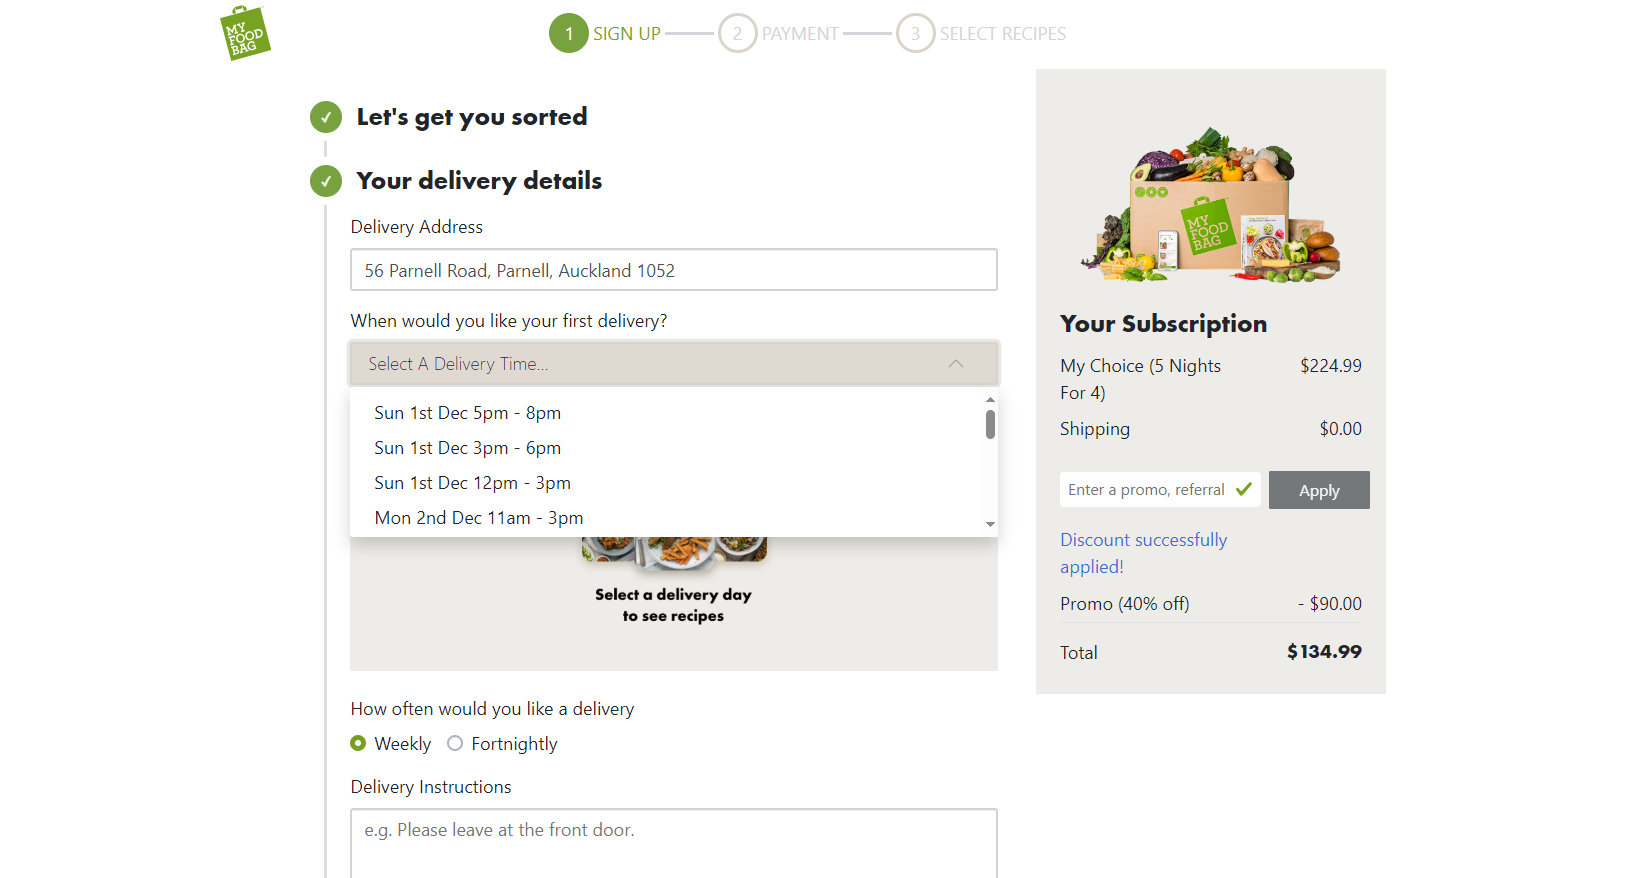This screenshot has width=1649, height=878.
Task: Click the Apply promo button
Action: [x=1319, y=490]
